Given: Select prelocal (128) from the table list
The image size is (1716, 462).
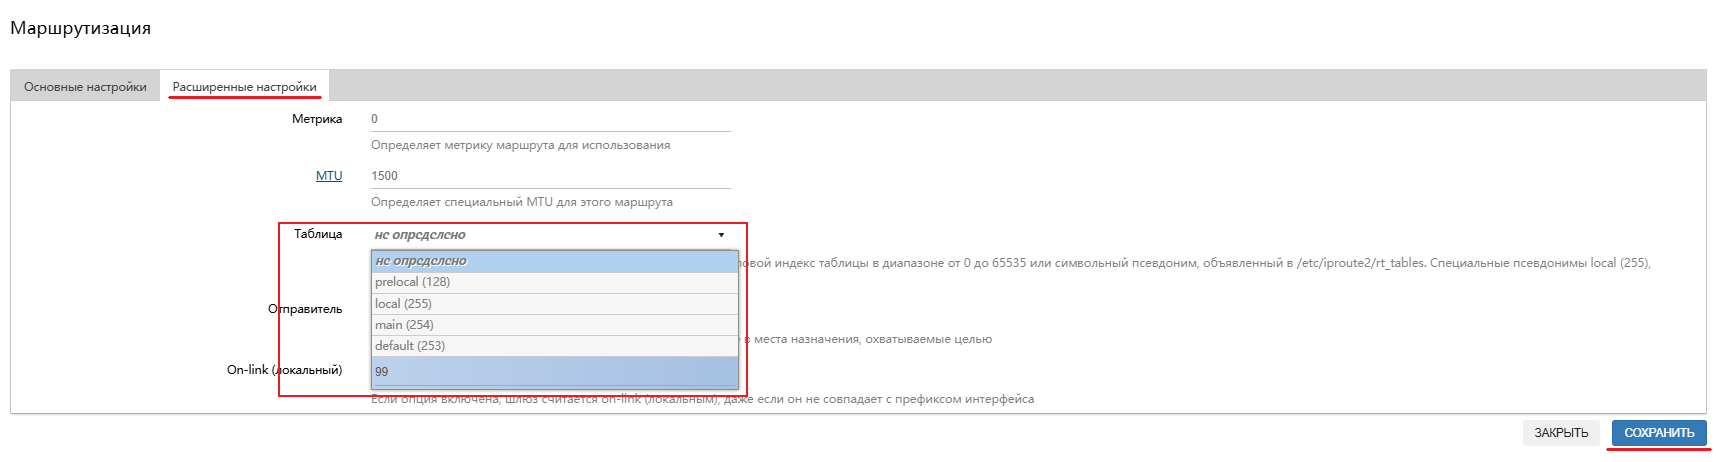Looking at the screenshot, I should 554,282.
